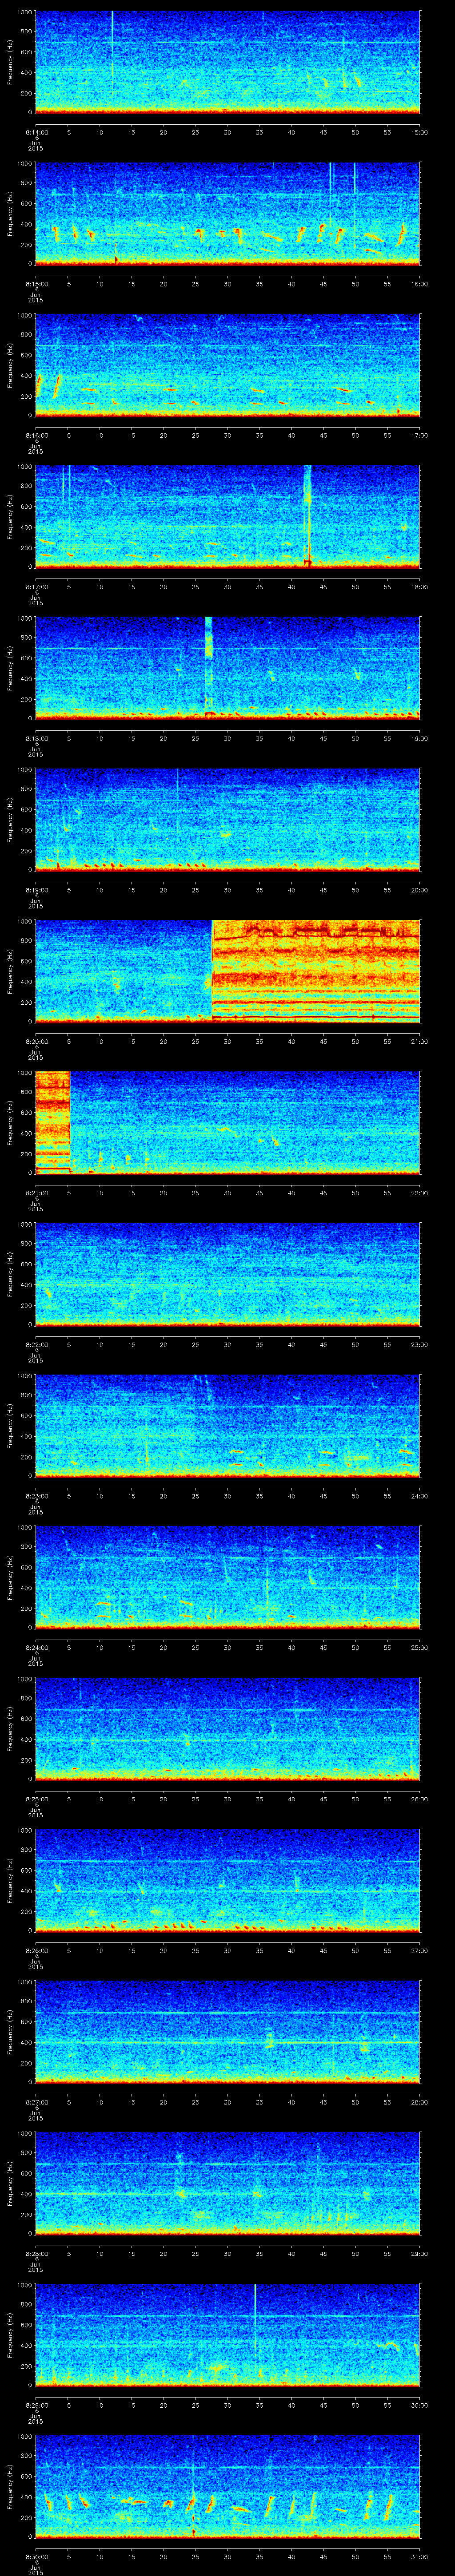
Task: Click the 23:00 end label of 8:22 panel
Action: pos(420,1344)
